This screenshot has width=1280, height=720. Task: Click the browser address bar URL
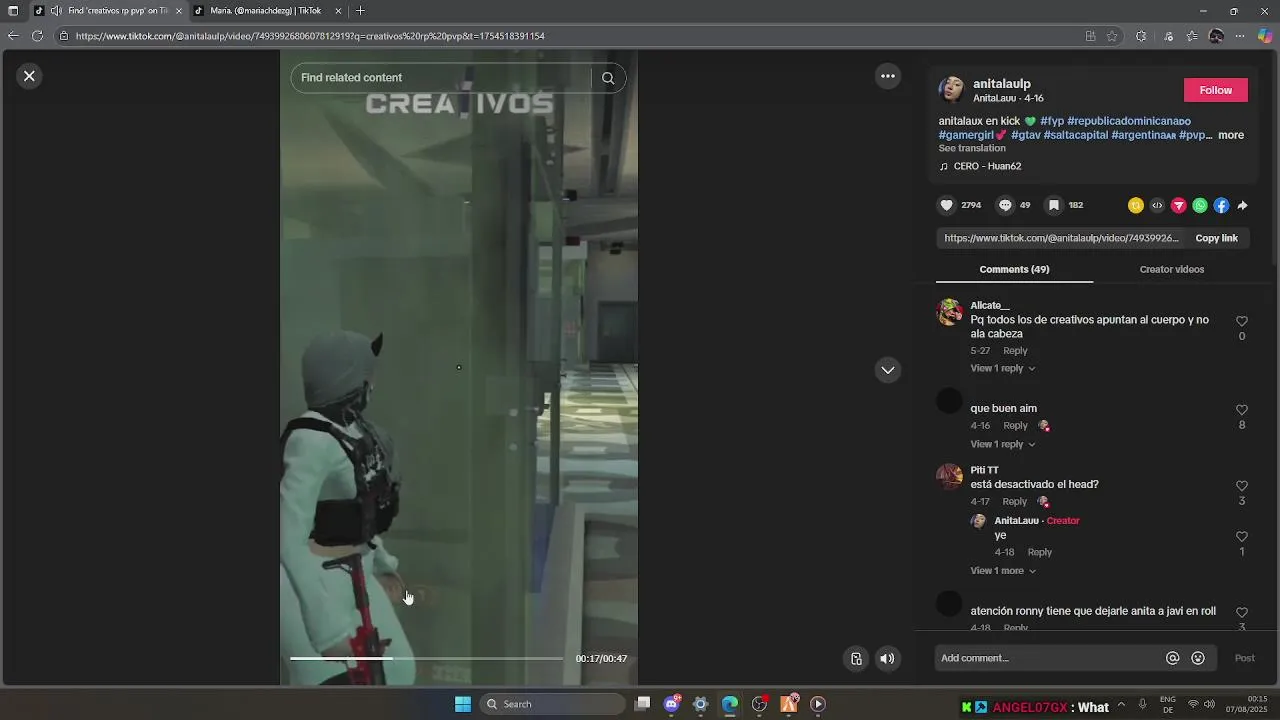[310, 36]
